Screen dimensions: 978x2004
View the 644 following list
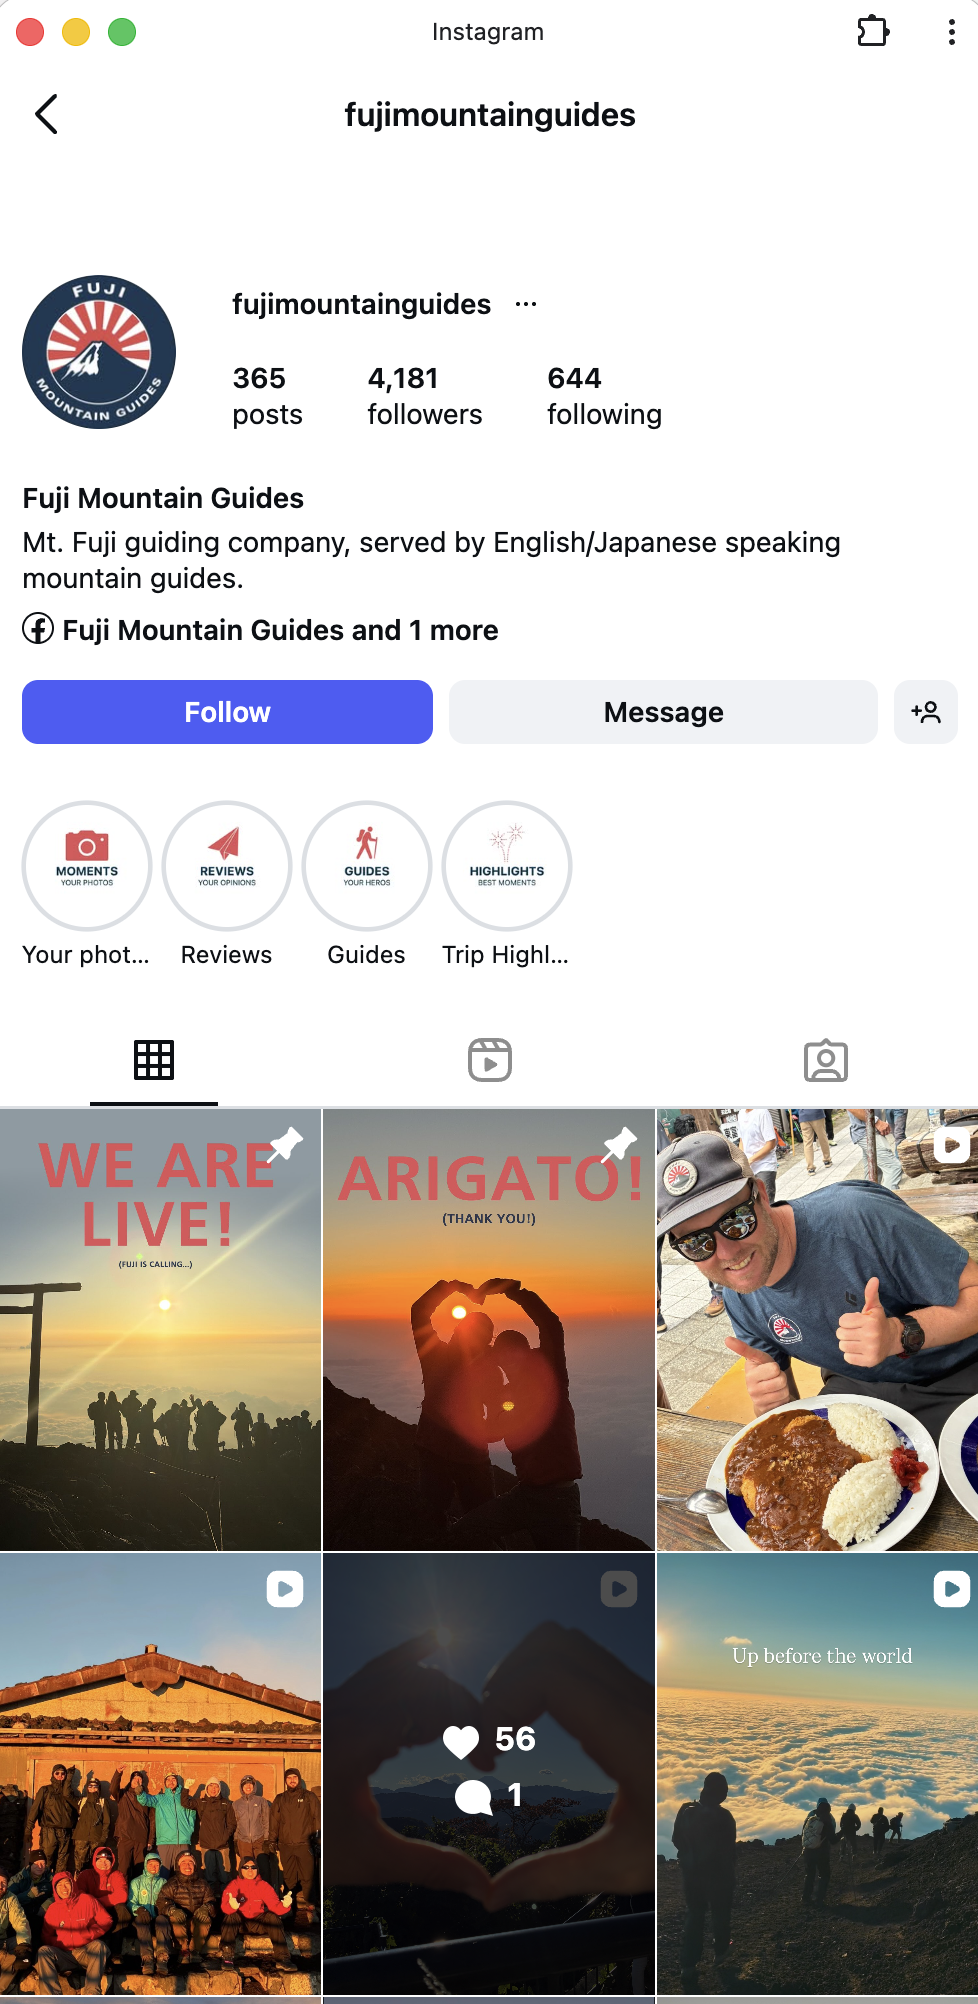click(x=604, y=396)
